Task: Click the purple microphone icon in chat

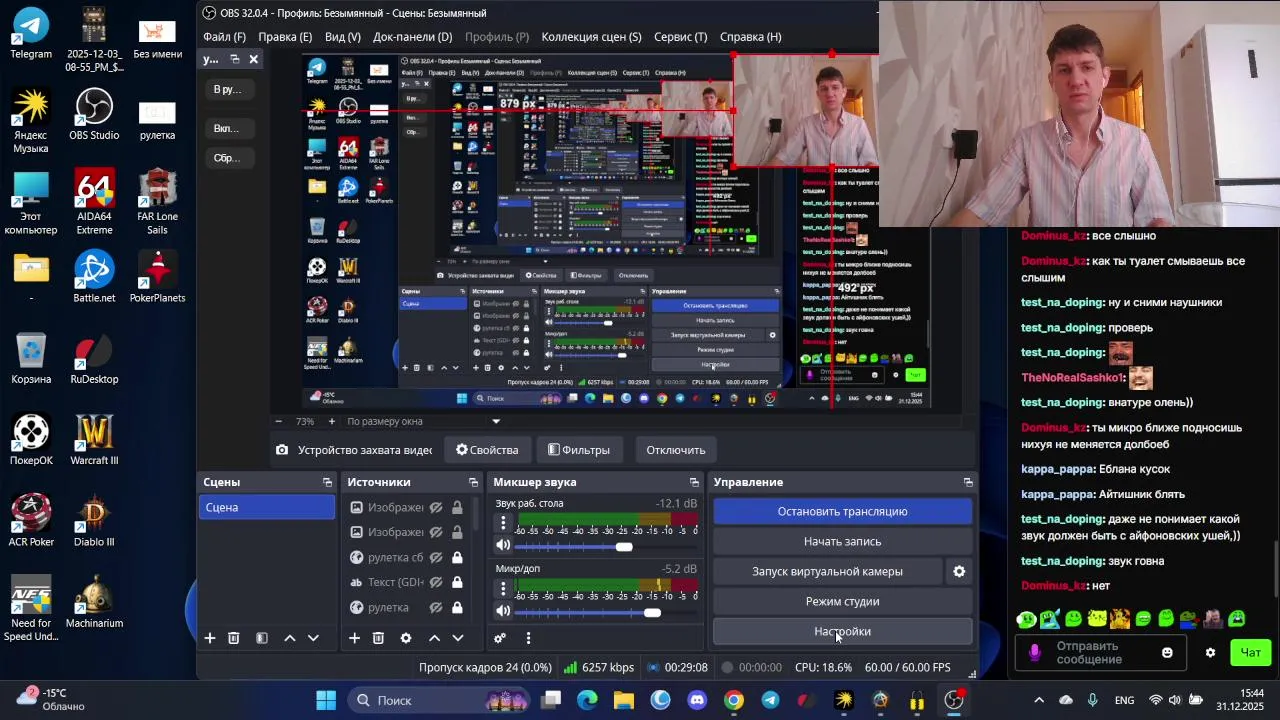Action: [x=1035, y=653]
